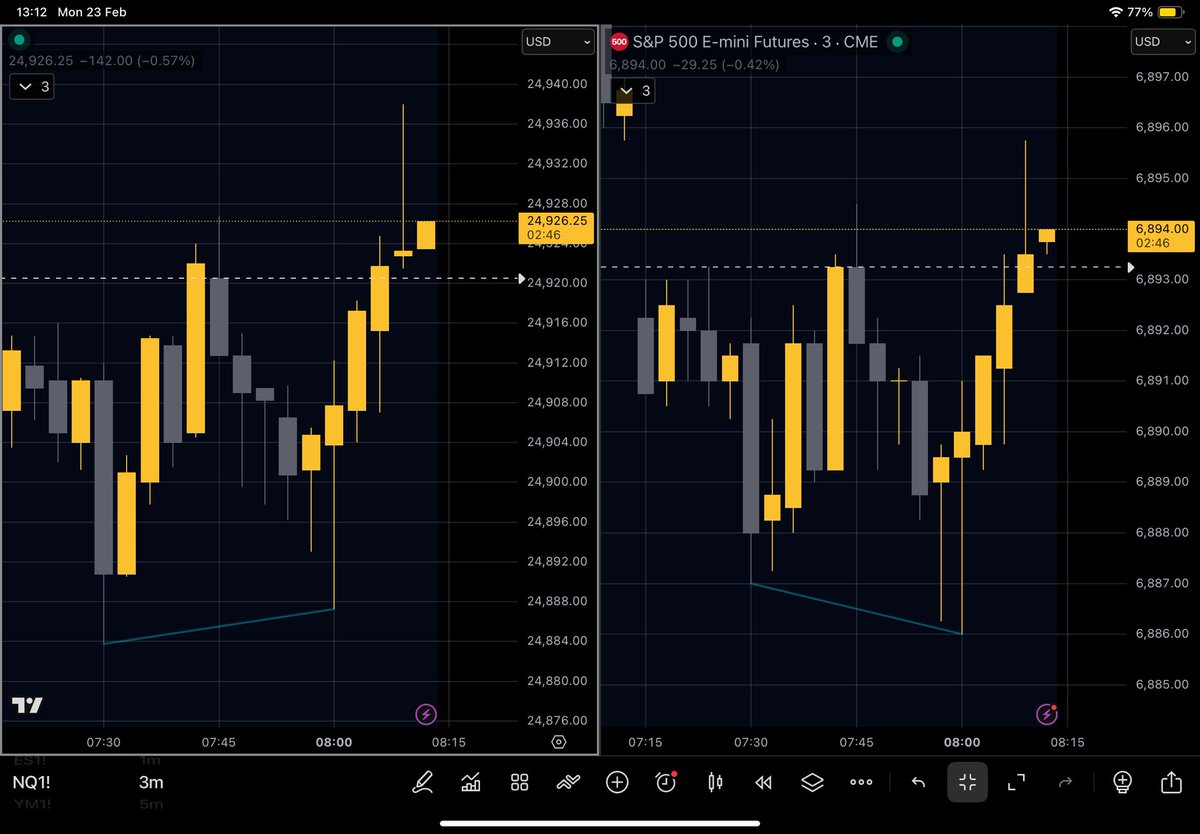The image size is (1200, 834).
Task: Tap the share export icon
Action: [1171, 782]
